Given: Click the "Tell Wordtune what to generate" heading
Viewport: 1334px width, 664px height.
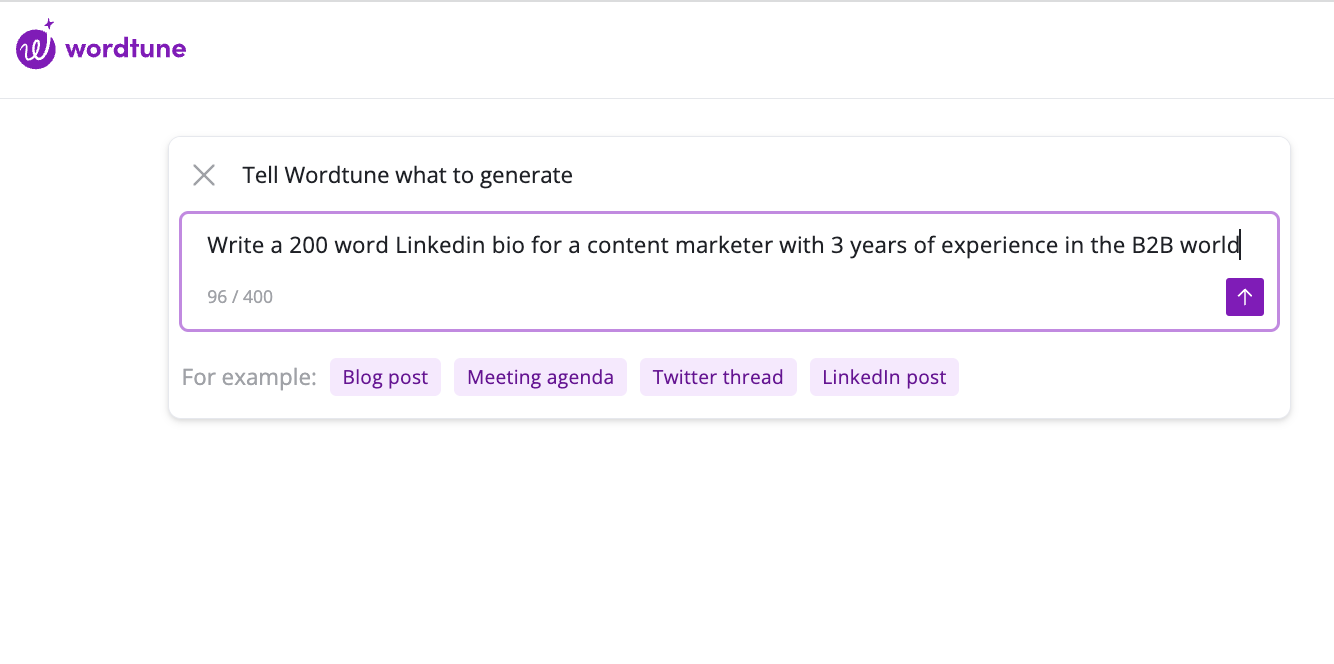Looking at the screenshot, I should point(407,176).
